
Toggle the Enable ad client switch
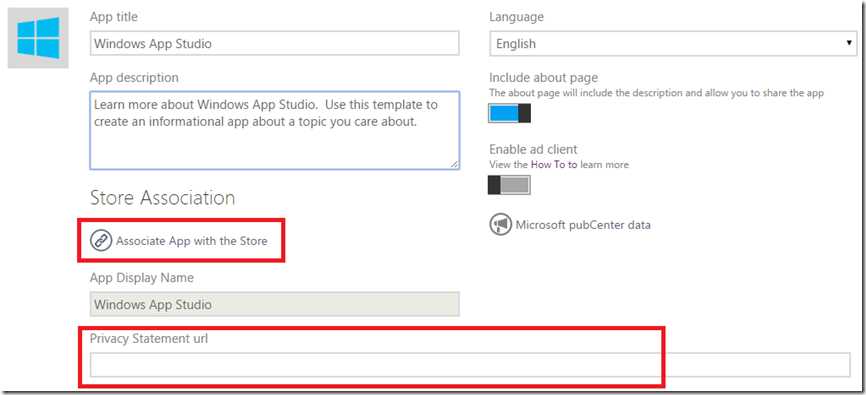(509, 185)
